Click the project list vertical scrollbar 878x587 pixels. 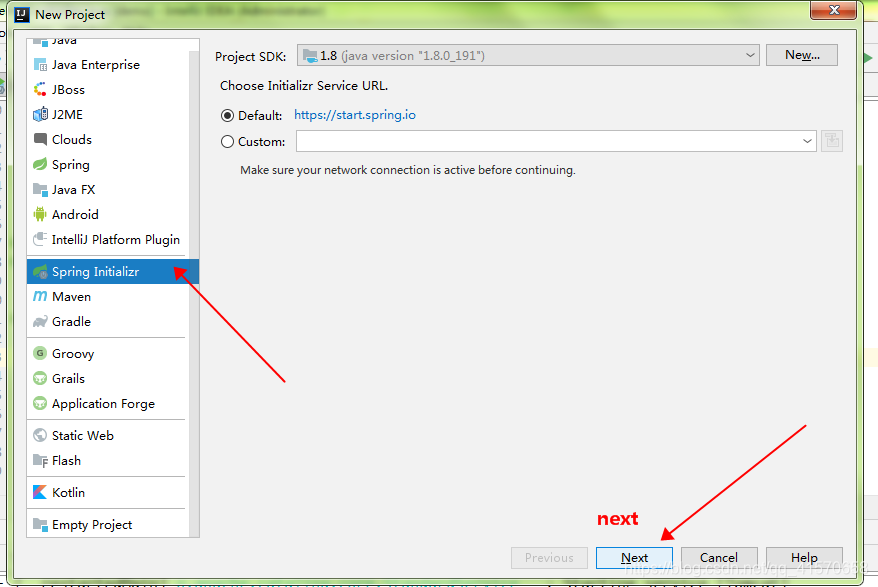194,294
